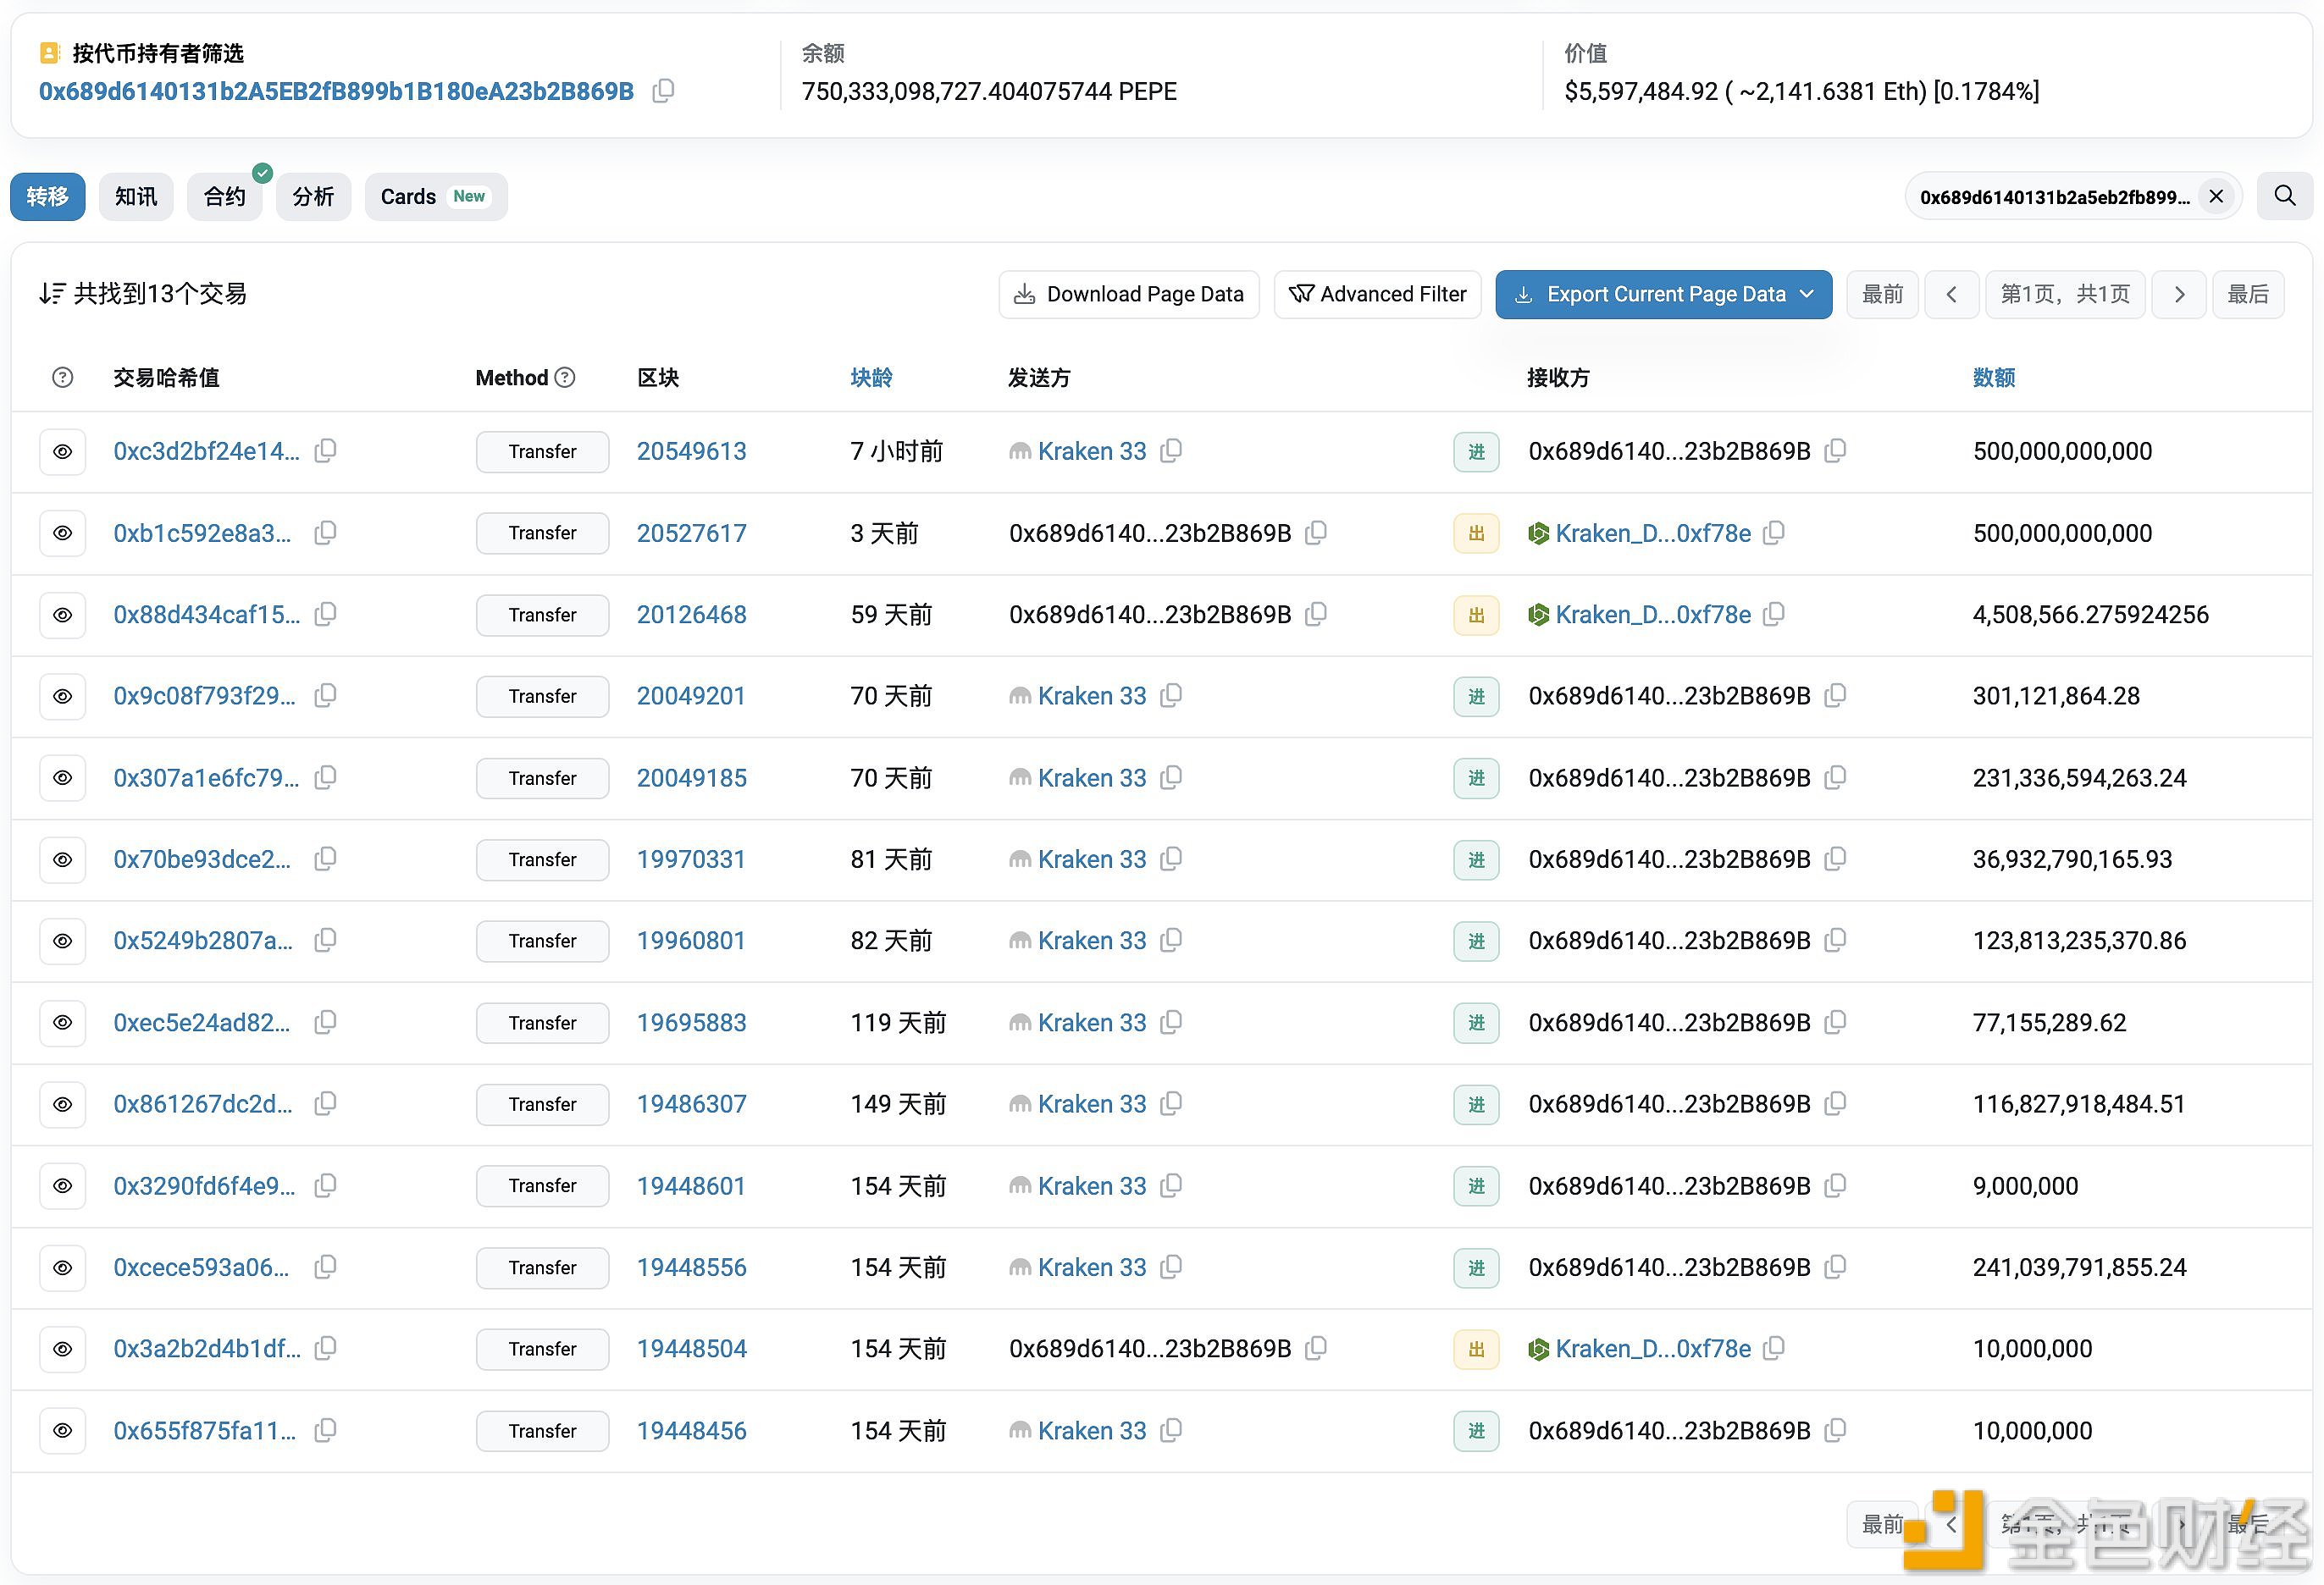Open Kraken 33 sender in block 19695883 row
This screenshot has height=1585, width=2324.
pyautogui.click(x=1092, y=1022)
